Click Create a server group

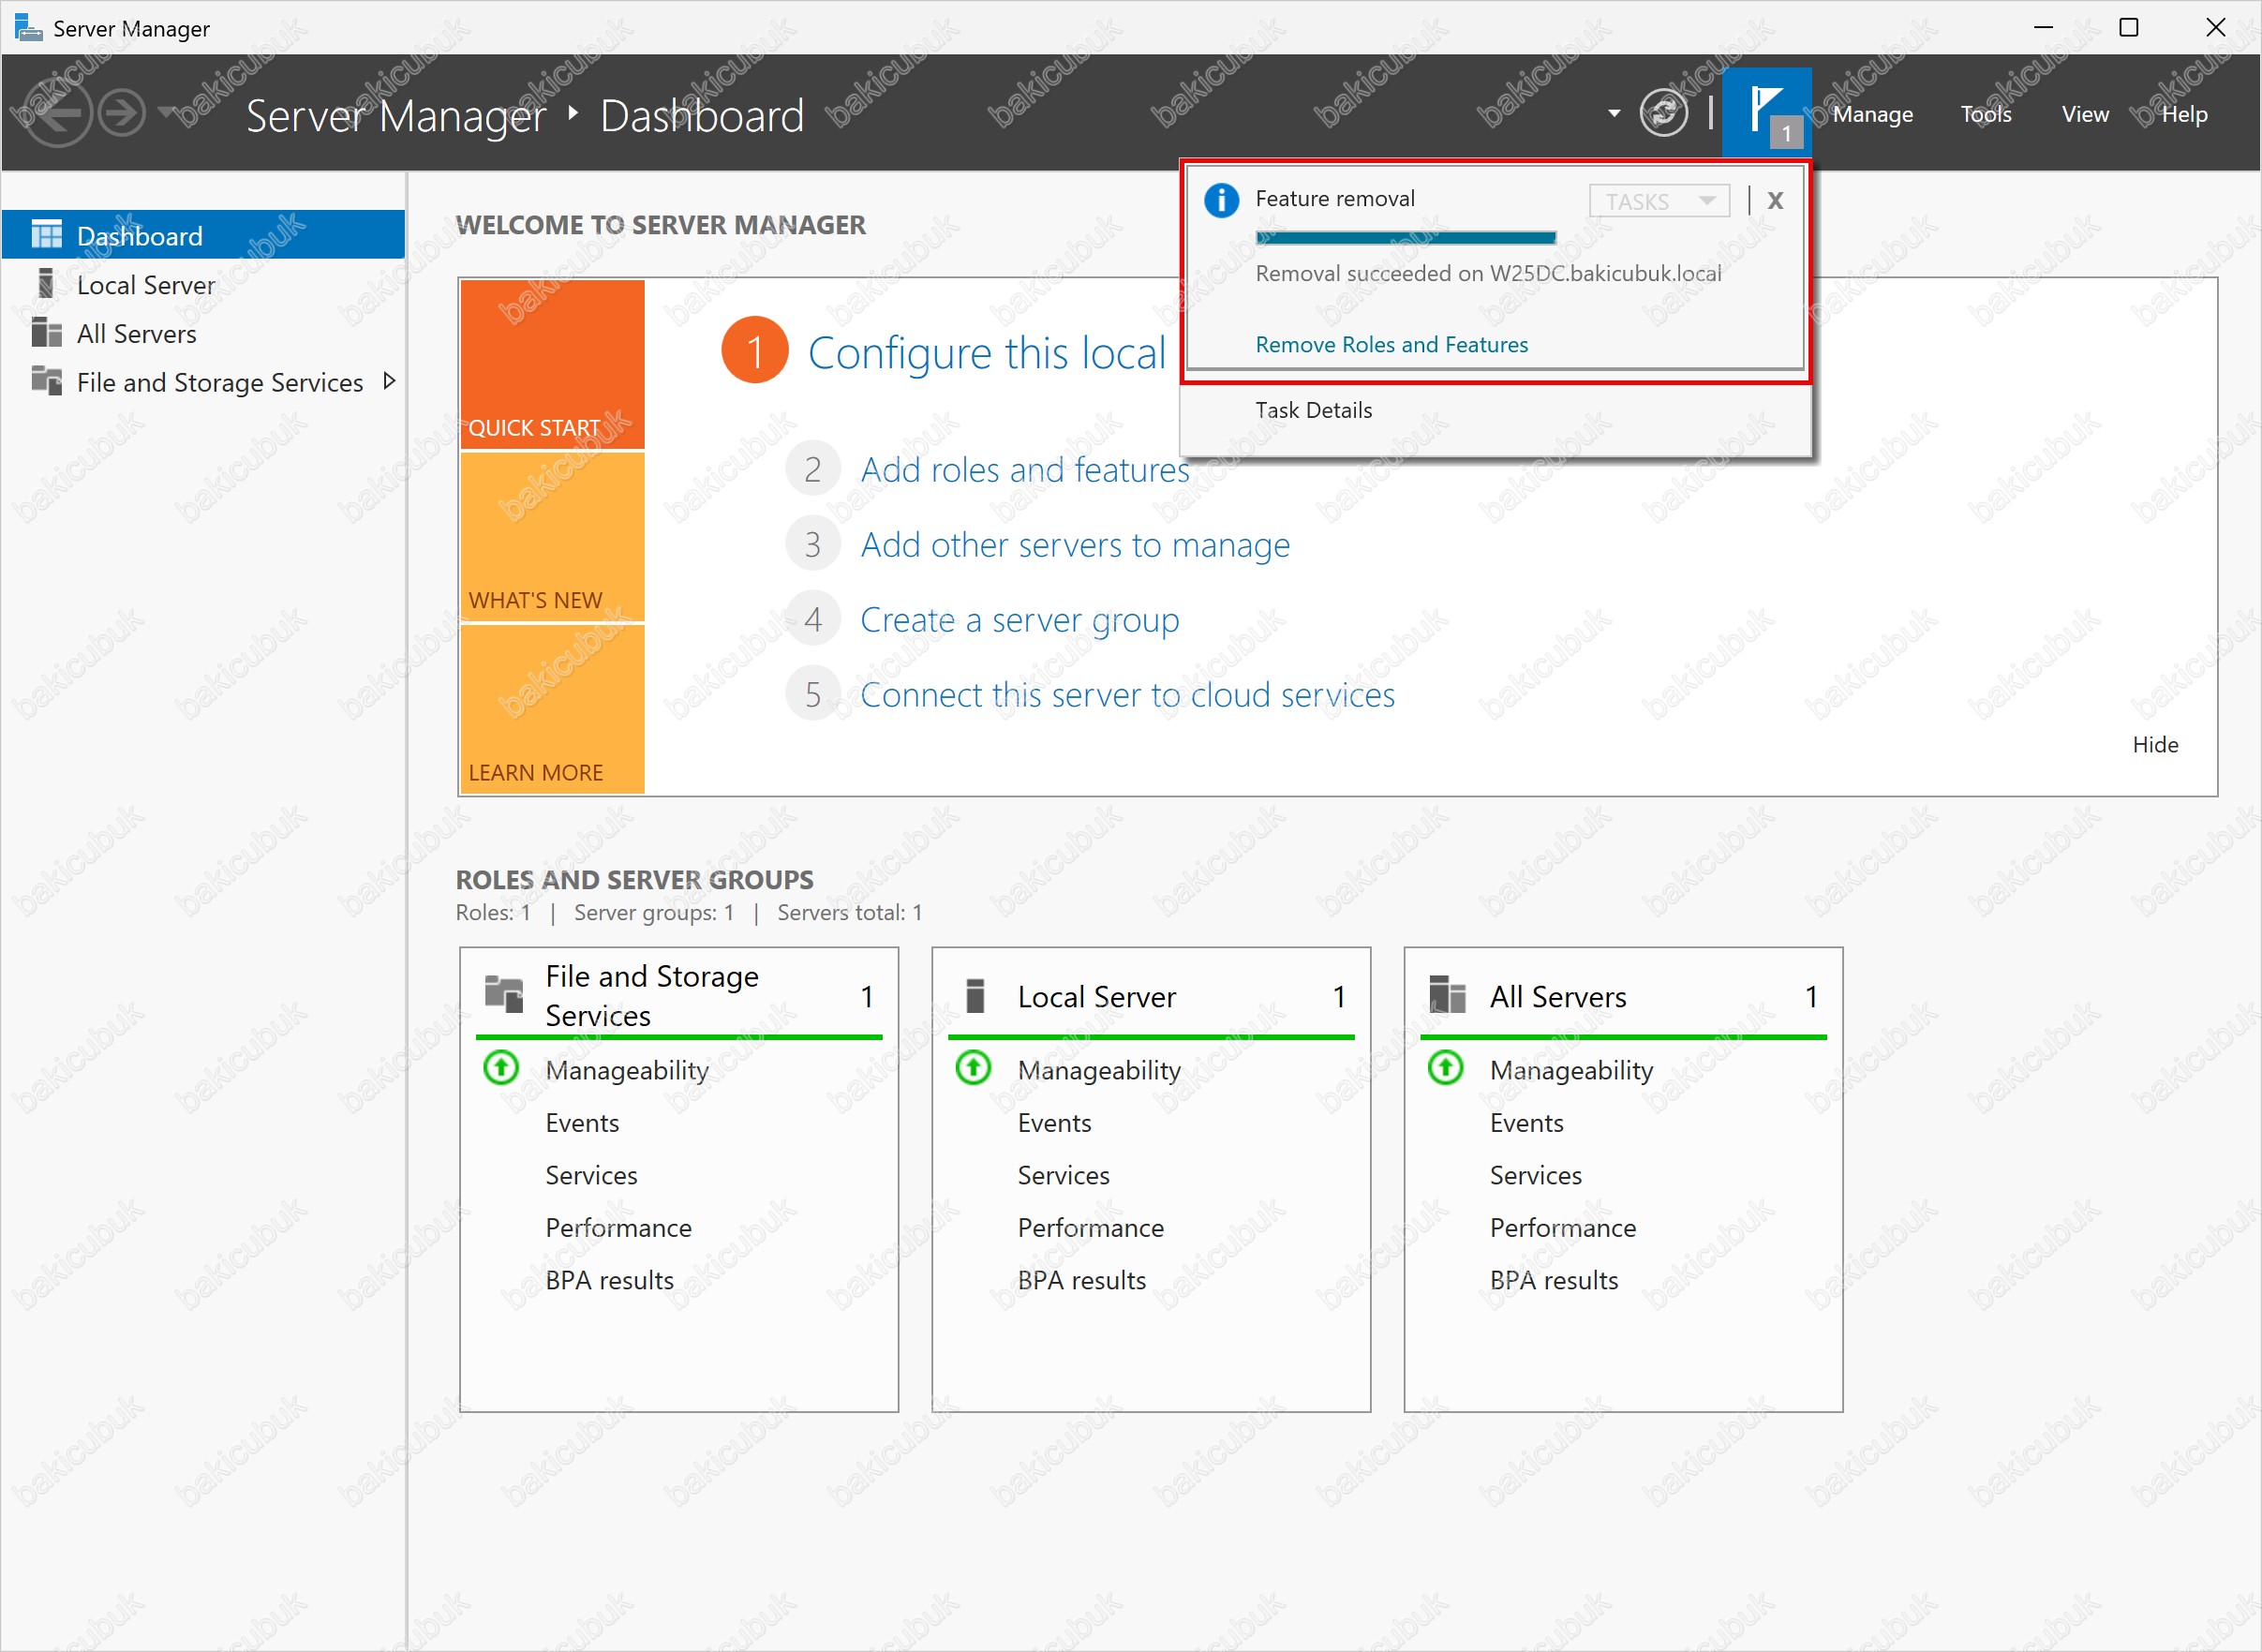(1020, 620)
